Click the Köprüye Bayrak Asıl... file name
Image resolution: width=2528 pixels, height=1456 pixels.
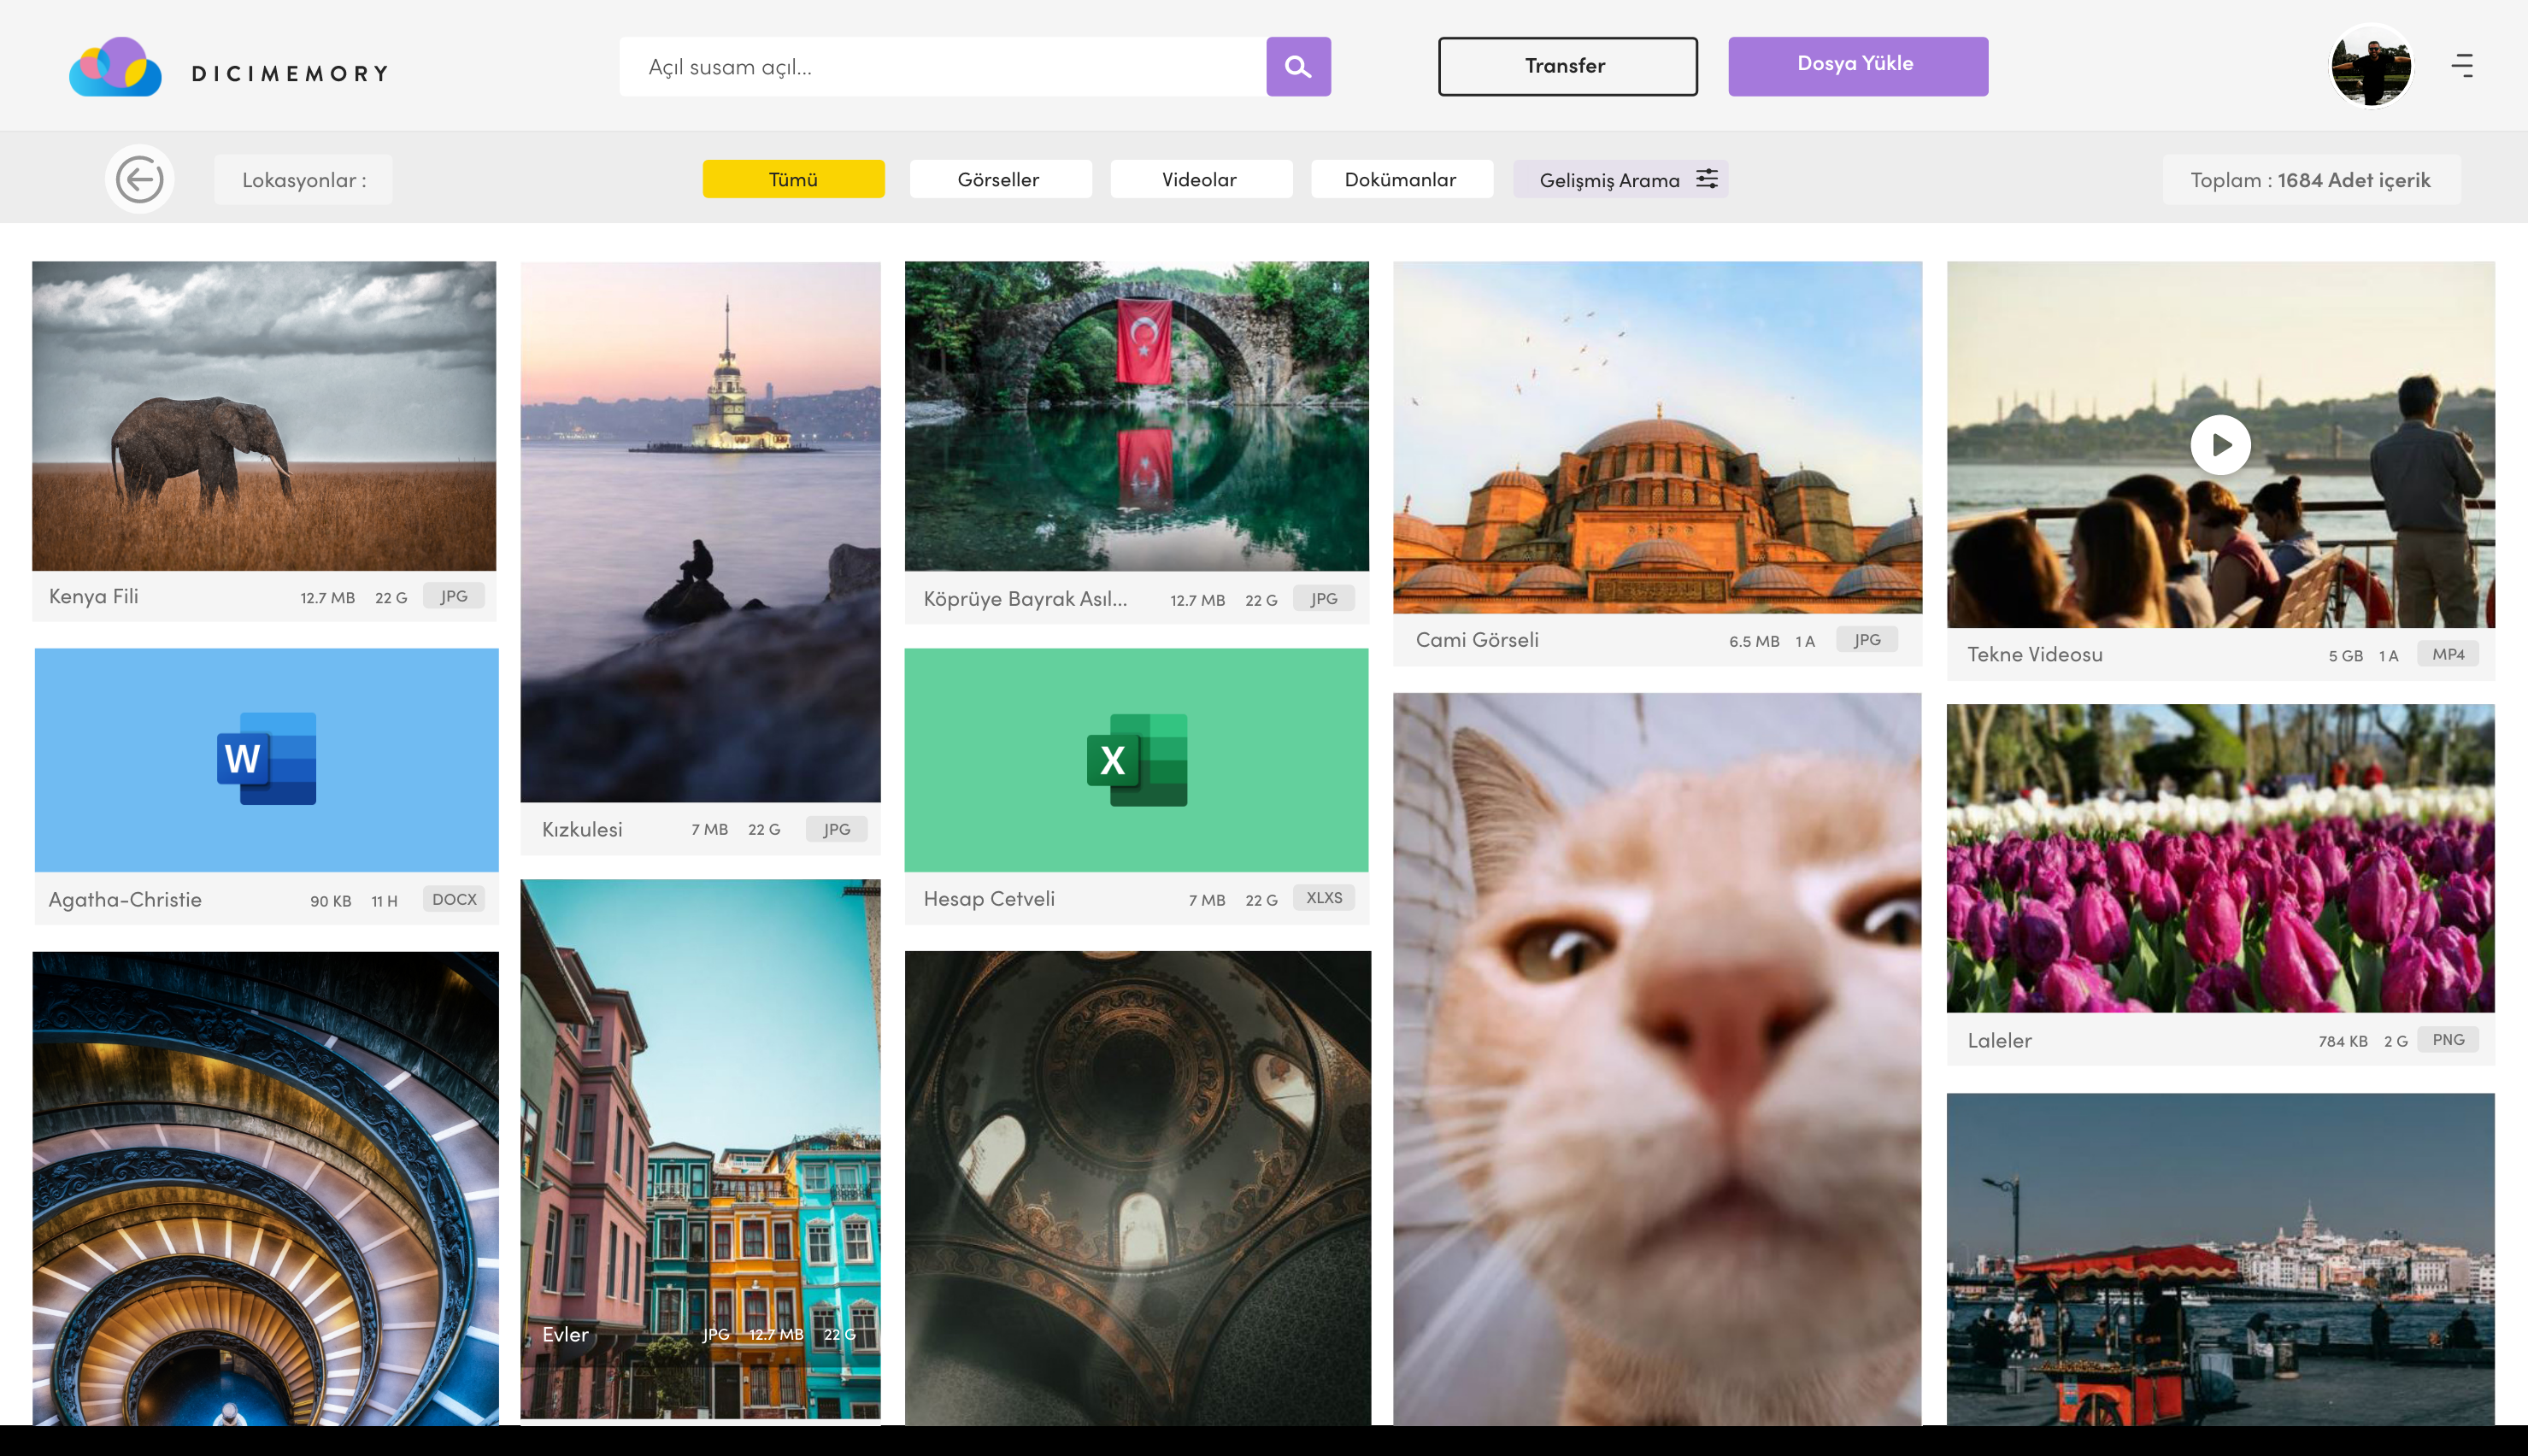pos(1025,599)
